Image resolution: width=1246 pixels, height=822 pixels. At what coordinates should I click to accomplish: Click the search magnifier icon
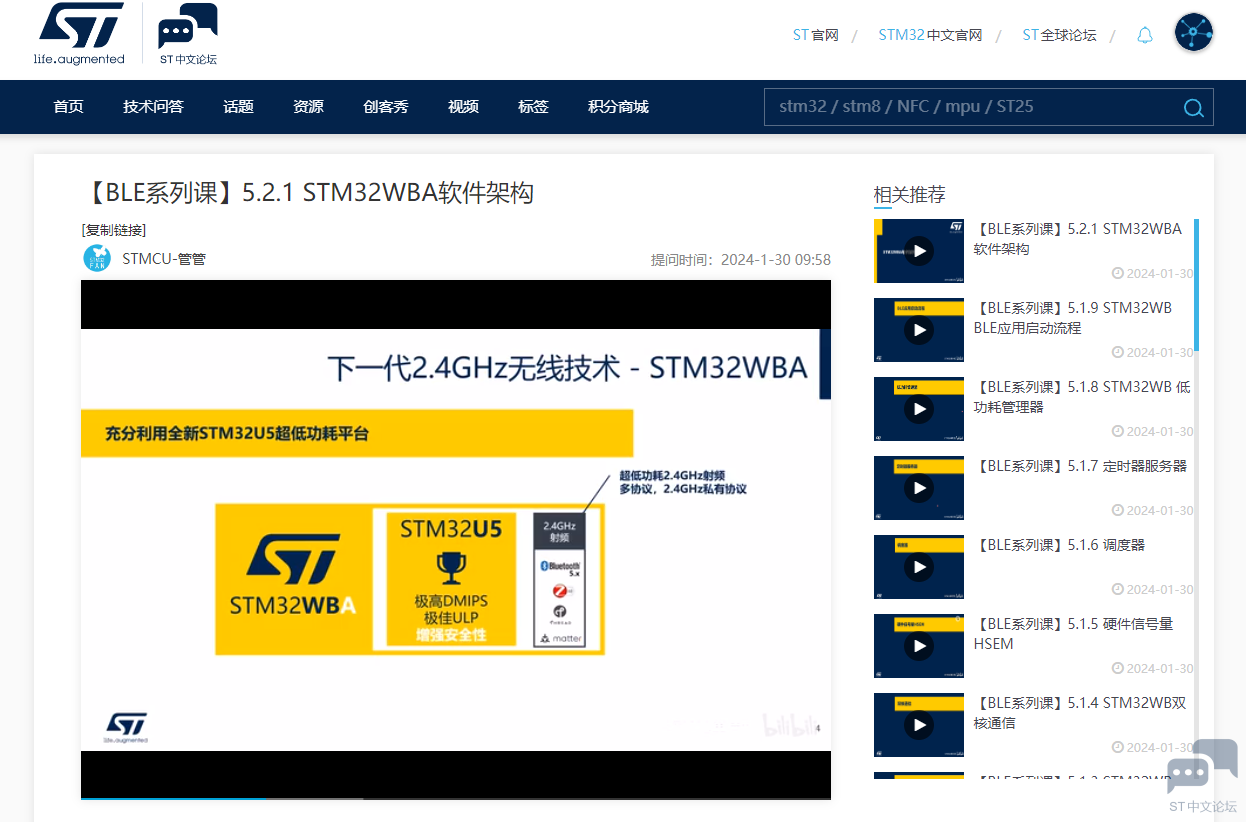pos(1193,108)
